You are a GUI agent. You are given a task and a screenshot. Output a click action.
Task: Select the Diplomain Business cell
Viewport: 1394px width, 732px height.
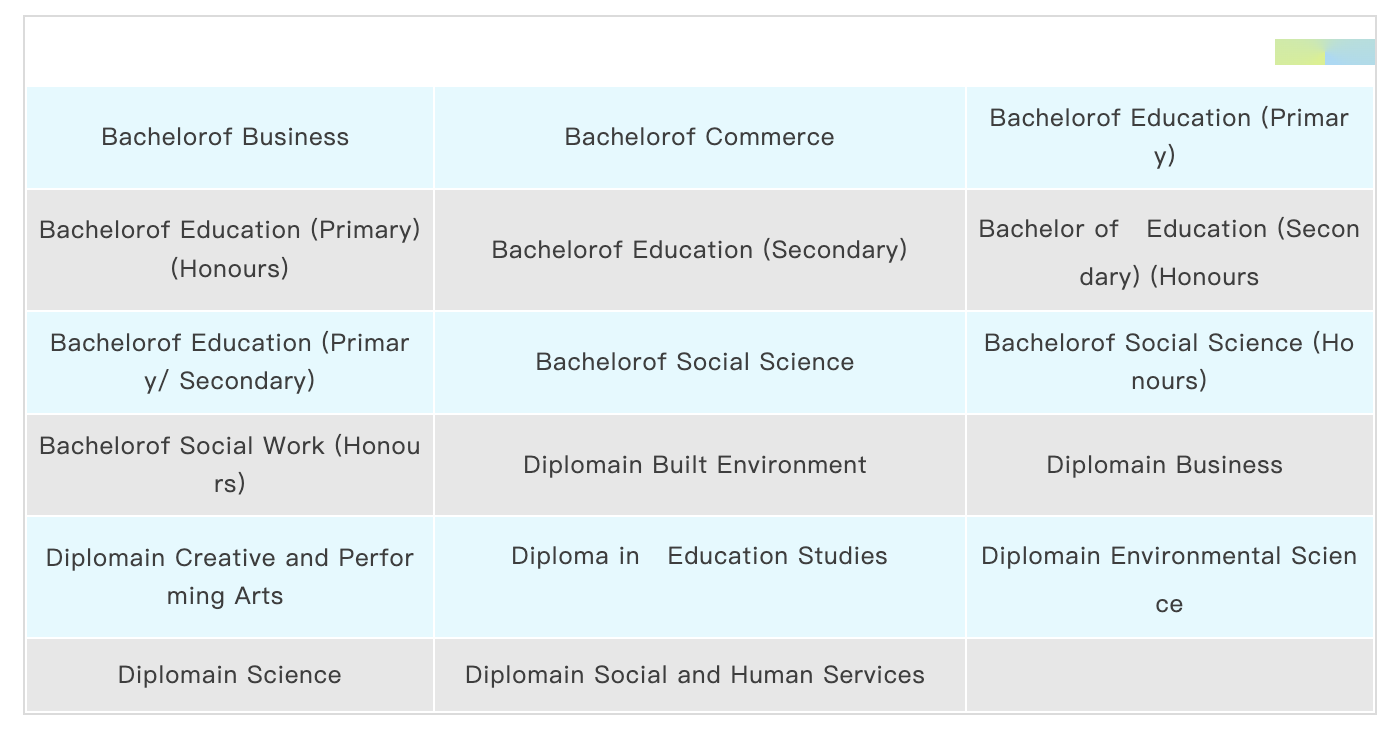(x=1164, y=465)
